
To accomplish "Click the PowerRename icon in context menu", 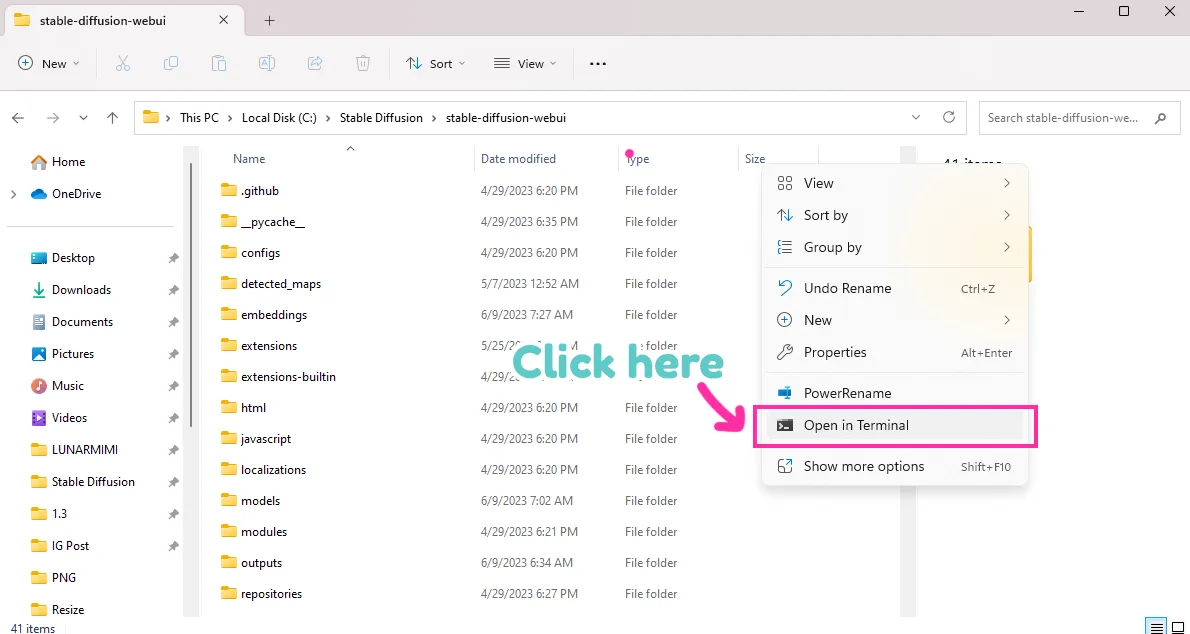I will click(x=785, y=393).
